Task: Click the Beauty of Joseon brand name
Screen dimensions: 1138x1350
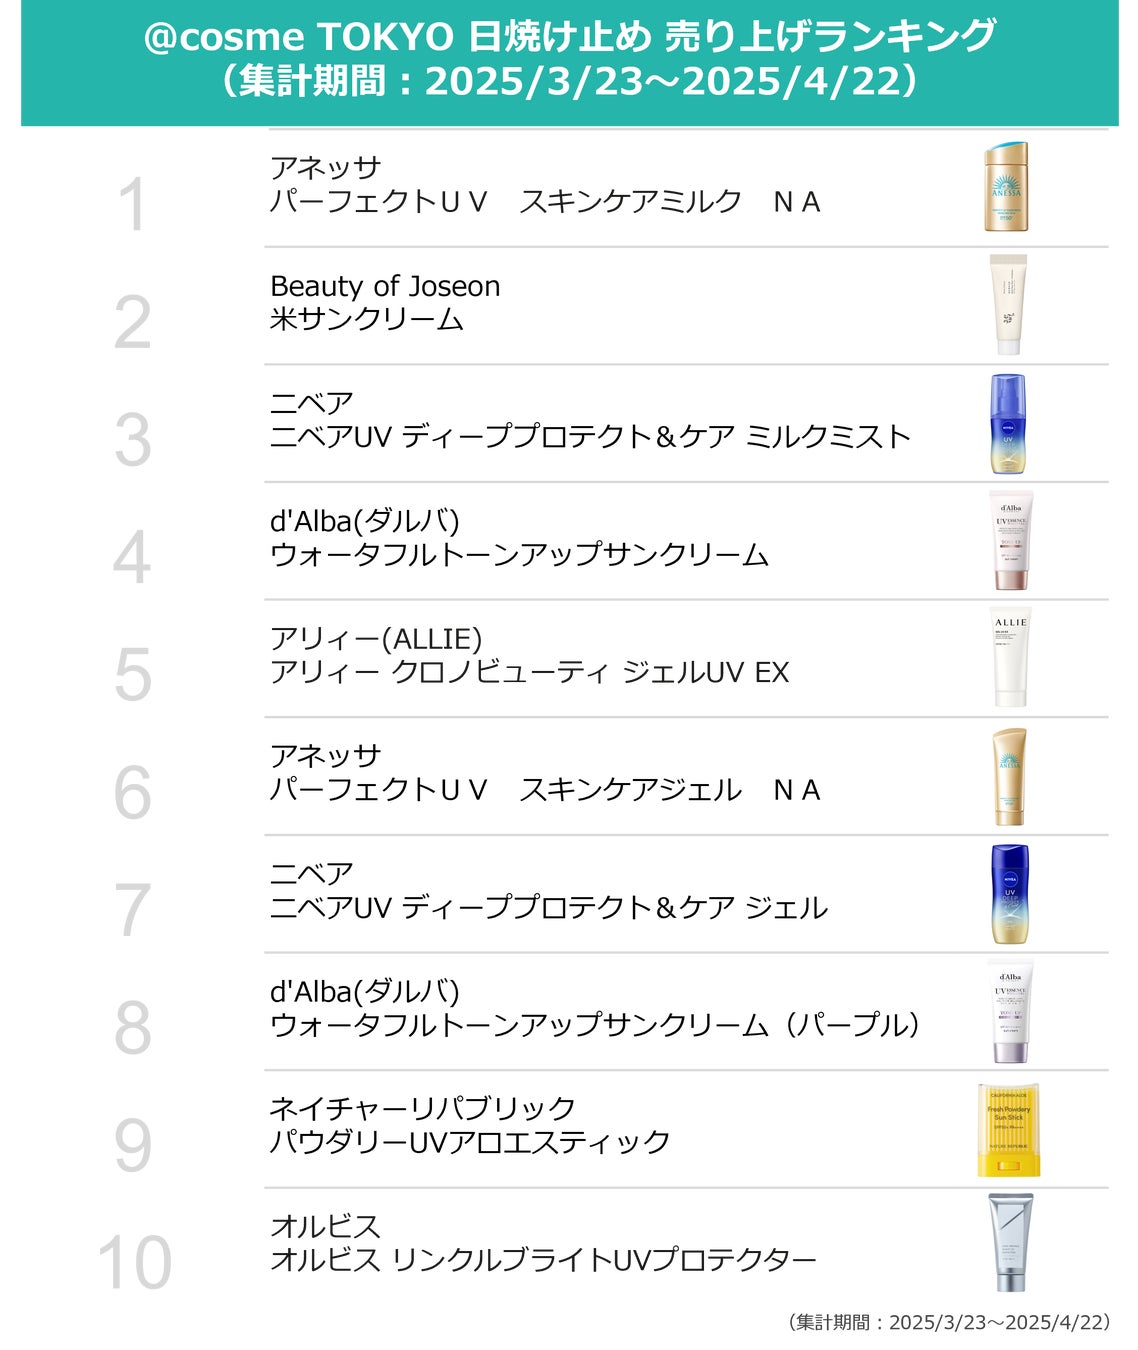Action: [x=385, y=286]
